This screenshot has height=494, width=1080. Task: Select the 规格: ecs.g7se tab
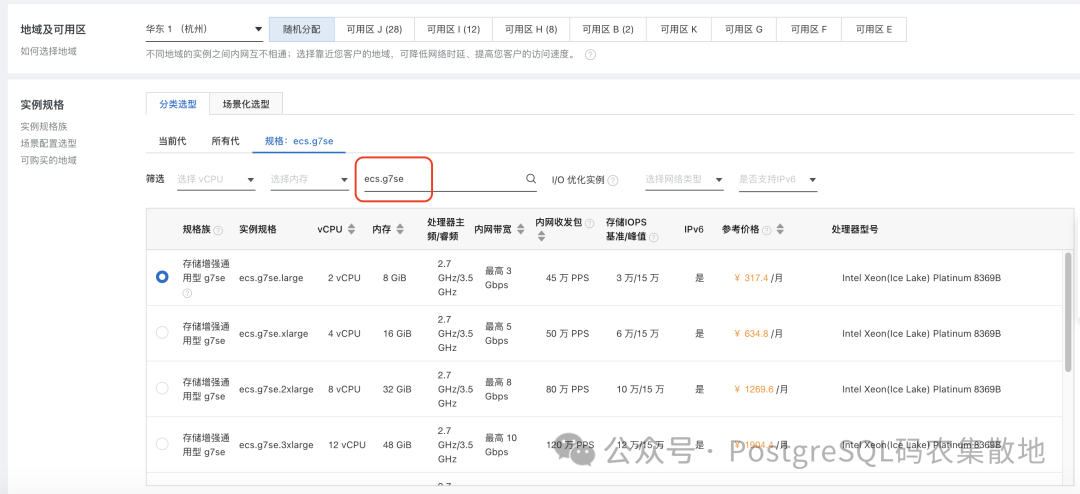[299, 141]
